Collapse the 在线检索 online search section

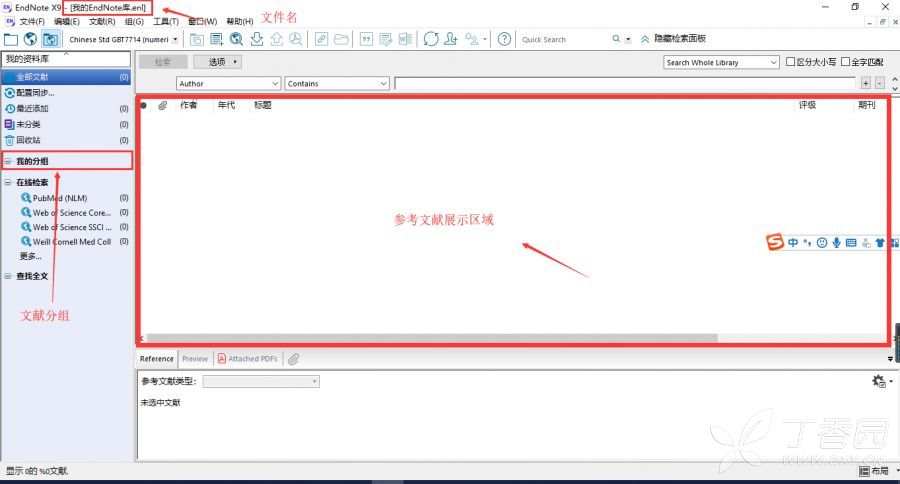click(x=8, y=182)
